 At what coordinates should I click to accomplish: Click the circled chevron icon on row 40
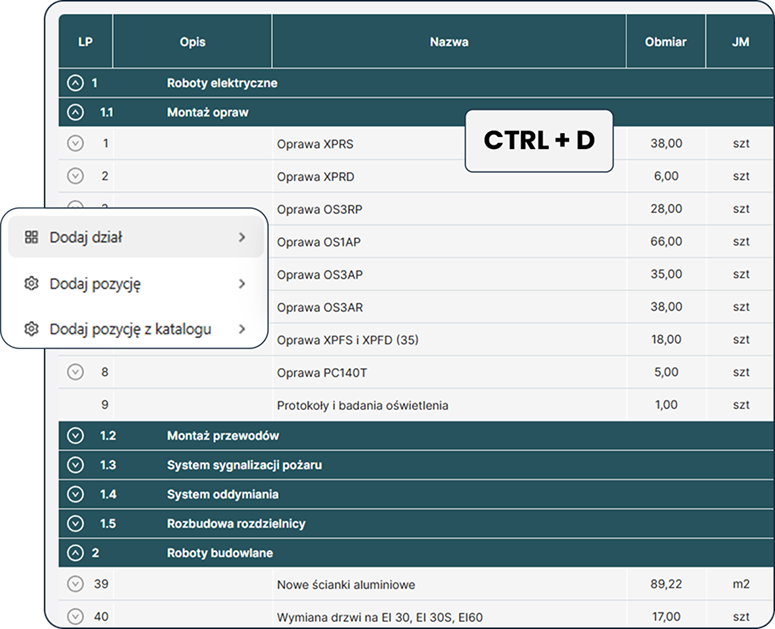75,617
